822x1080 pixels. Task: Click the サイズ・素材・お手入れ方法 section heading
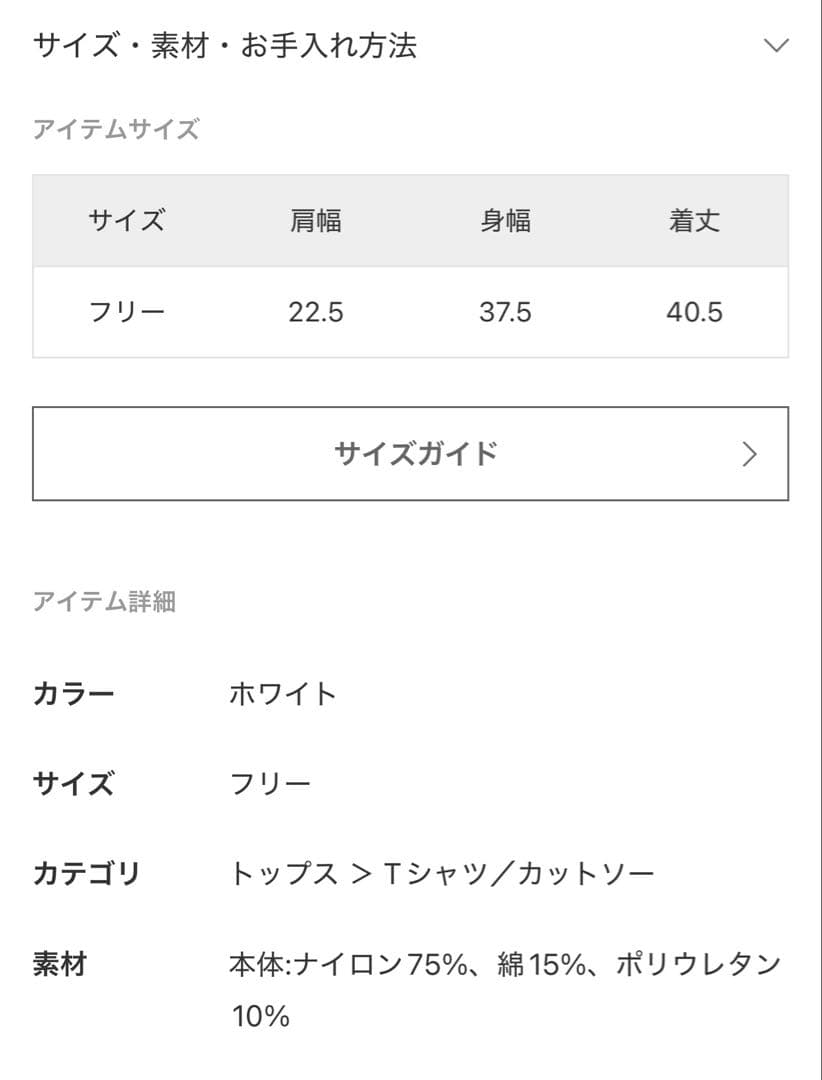[x=225, y=46]
